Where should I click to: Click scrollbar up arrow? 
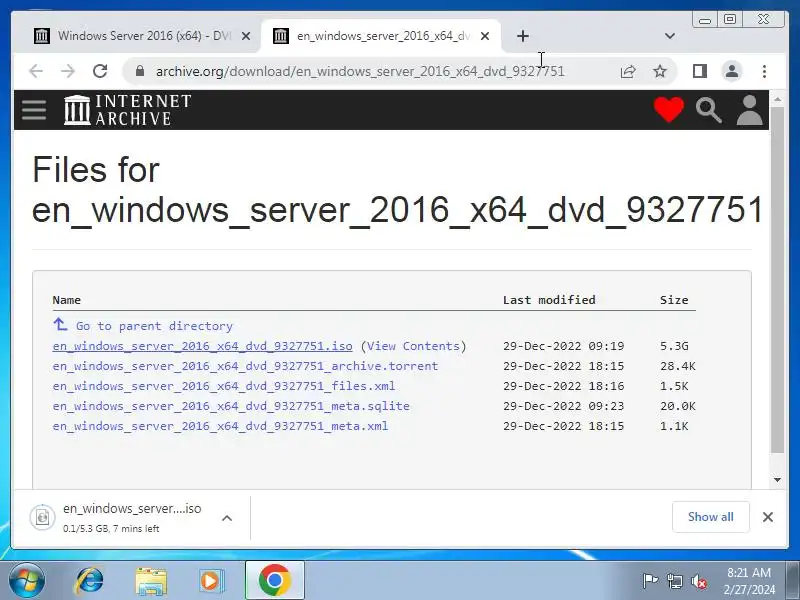tap(778, 99)
